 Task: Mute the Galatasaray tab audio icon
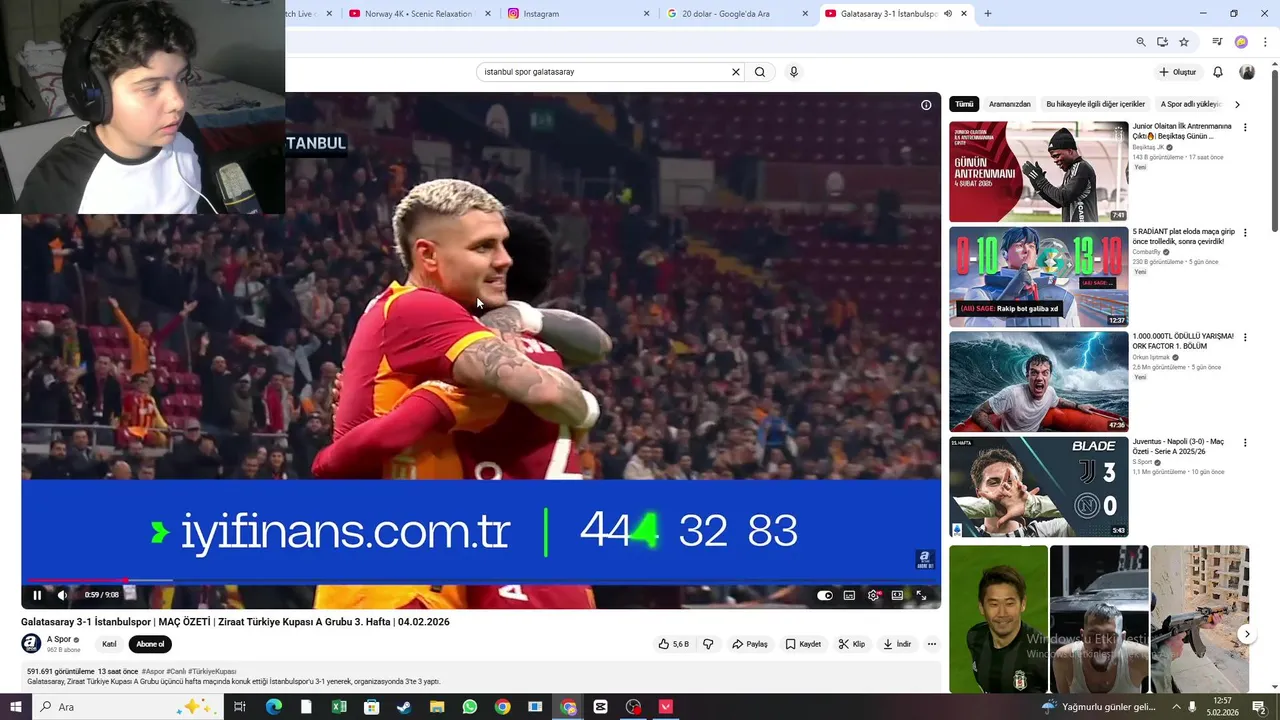click(x=948, y=14)
